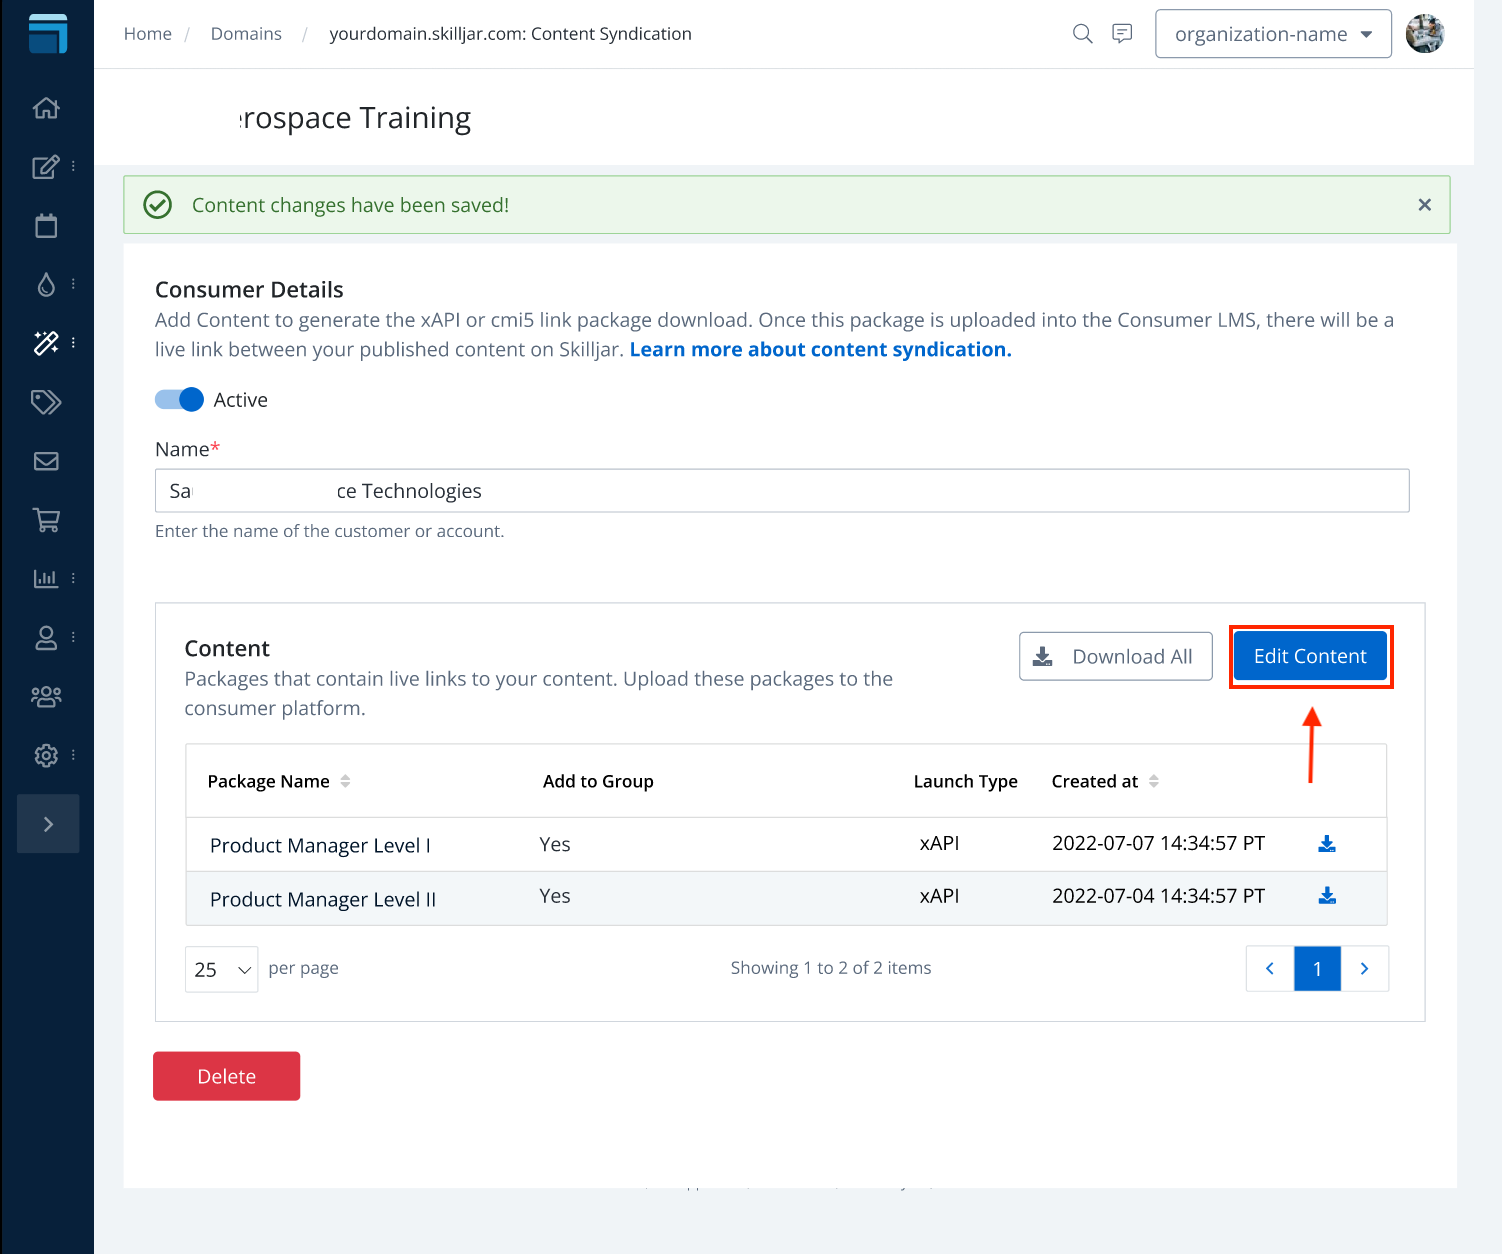Click the Edit Content button
The height and width of the screenshot is (1254, 1502).
[x=1309, y=657]
